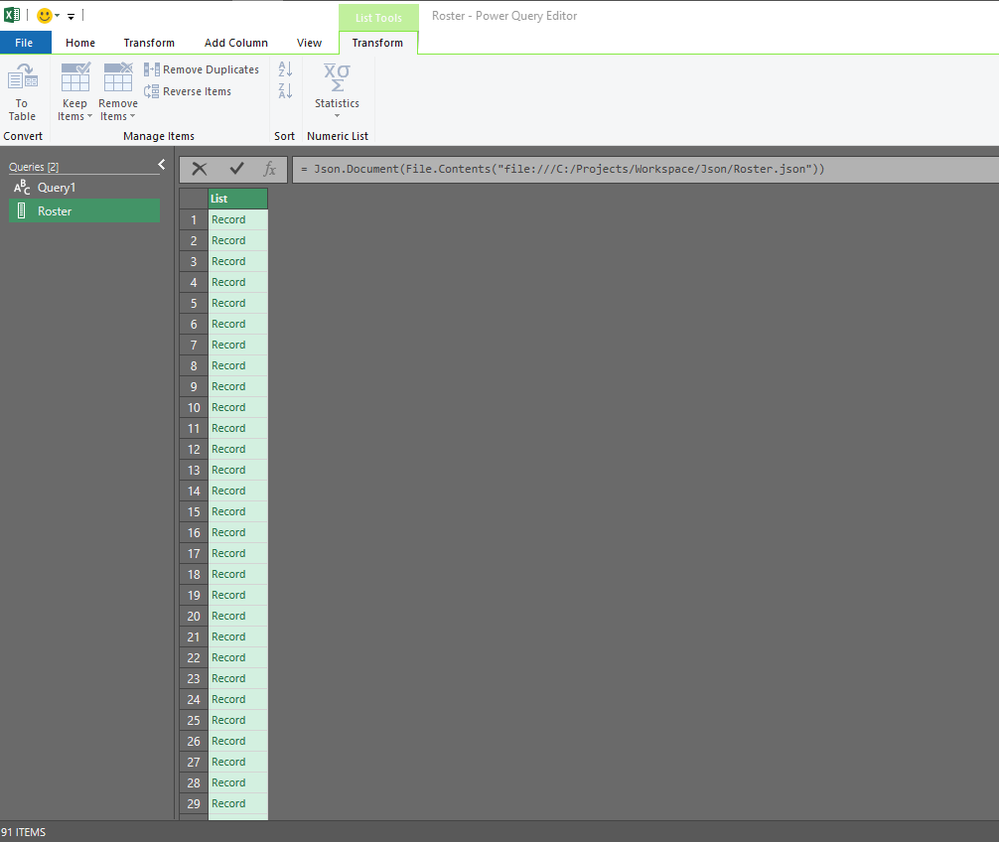Switch to the Add Column tab
Image resolution: width=999 pixels, height=842 pixels.
pos(236,43)
